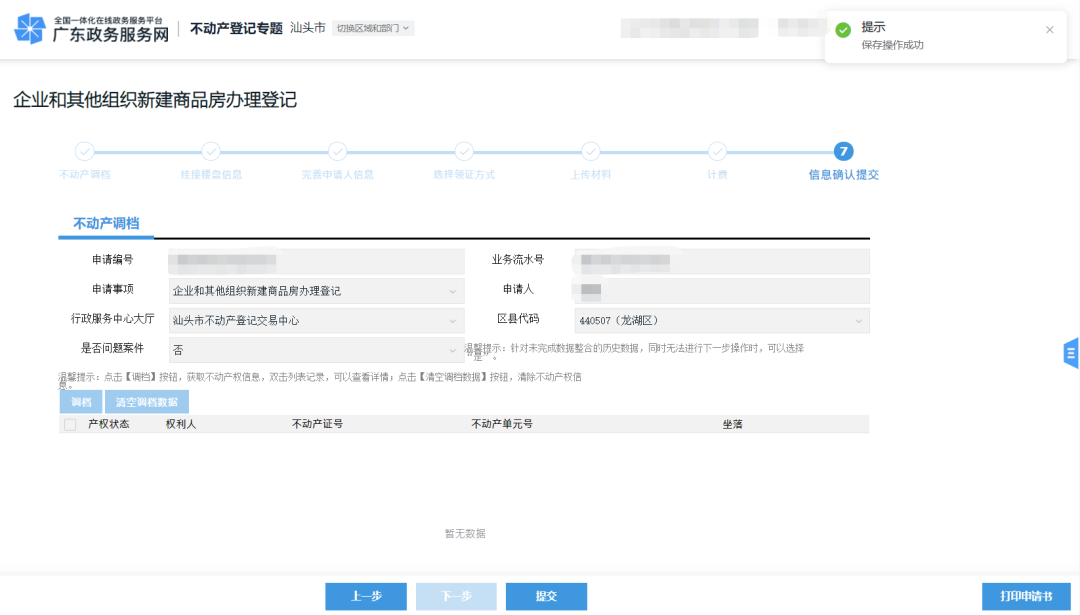The image size is (1080, 615).
Task: Click the checkmark icon on 上传材料 step
Action: [x=590, y=150]
